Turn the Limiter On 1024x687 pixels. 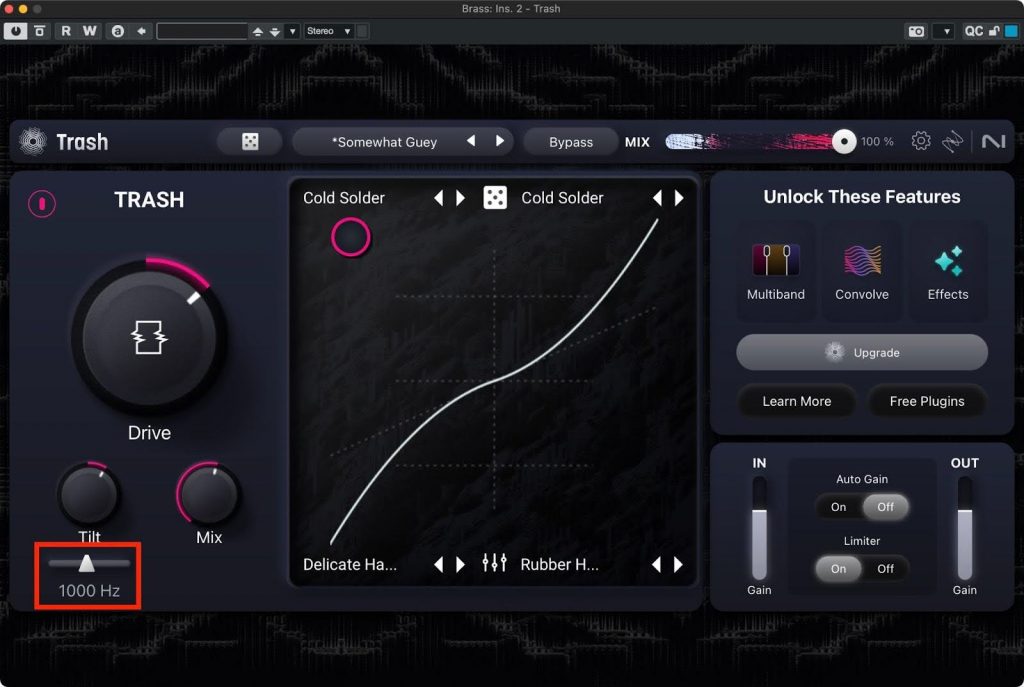pyautogui.click(x=839, y=569)
